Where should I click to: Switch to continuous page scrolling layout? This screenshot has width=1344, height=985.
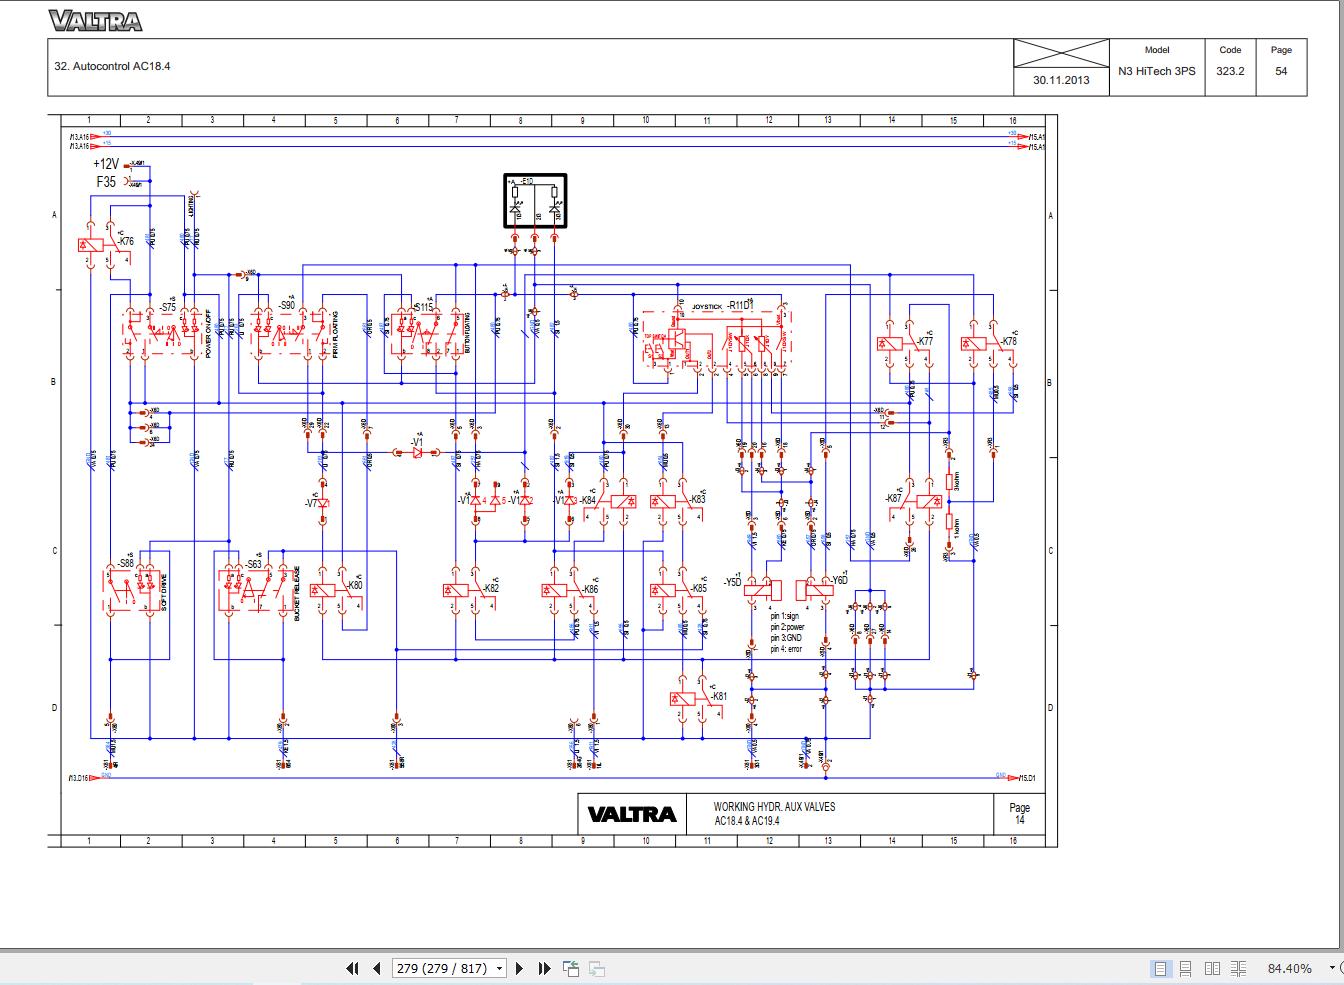pos(1186,968)
